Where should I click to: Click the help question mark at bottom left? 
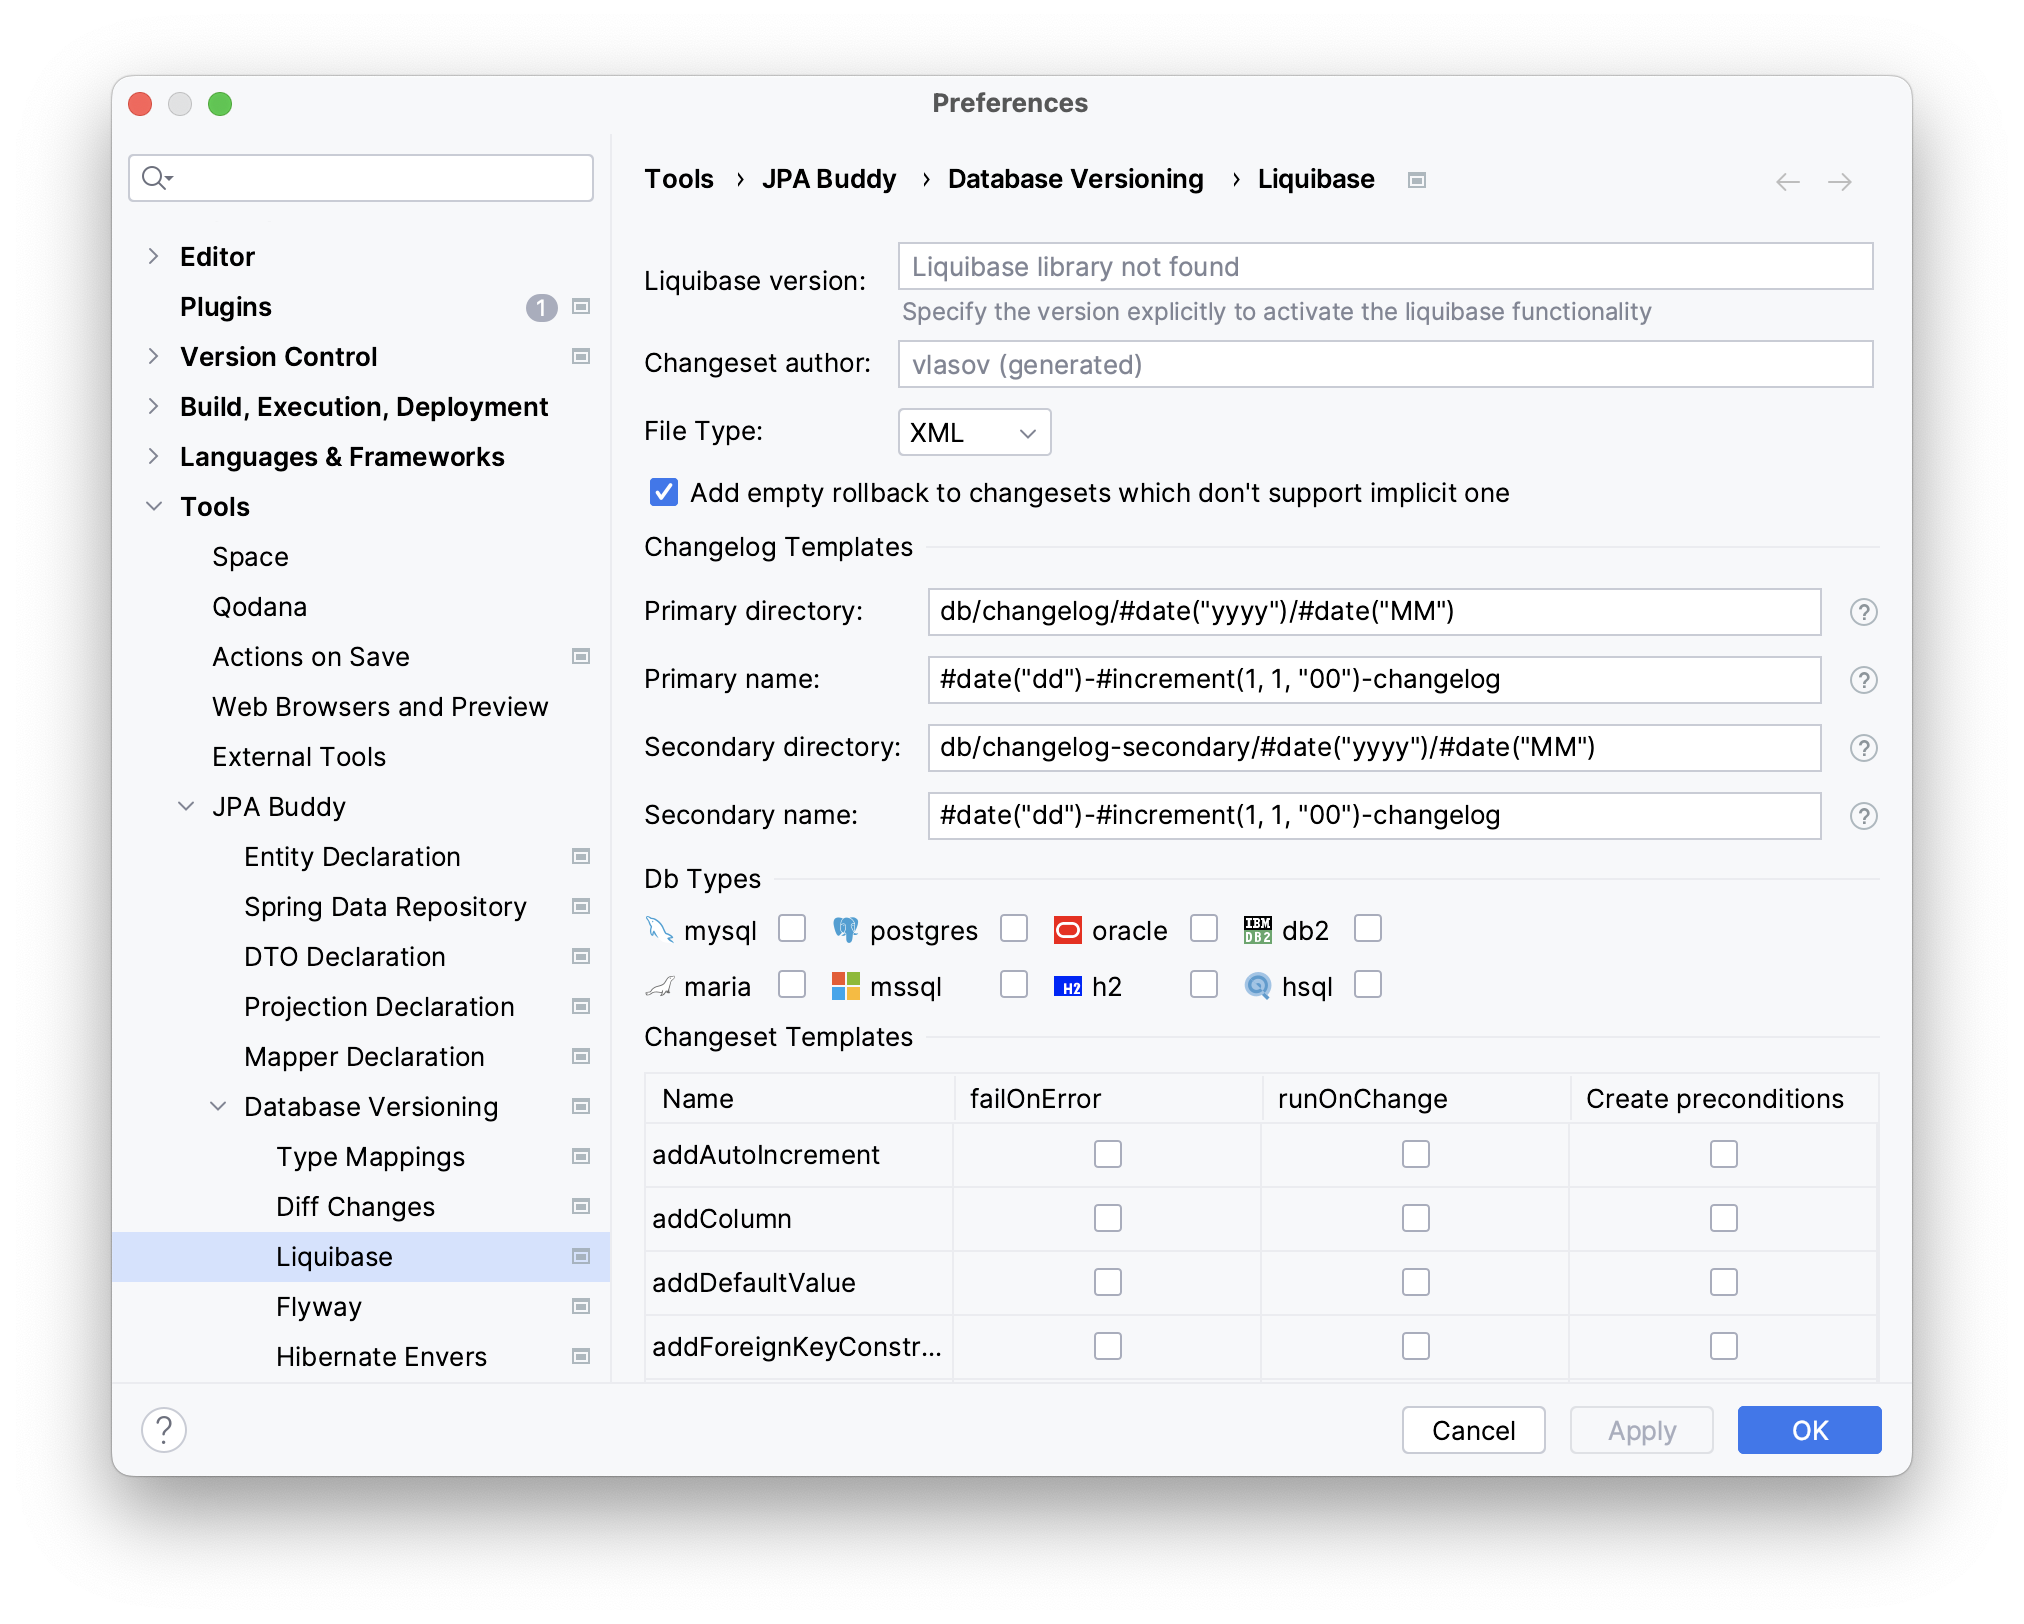[x=164, y=1430]
